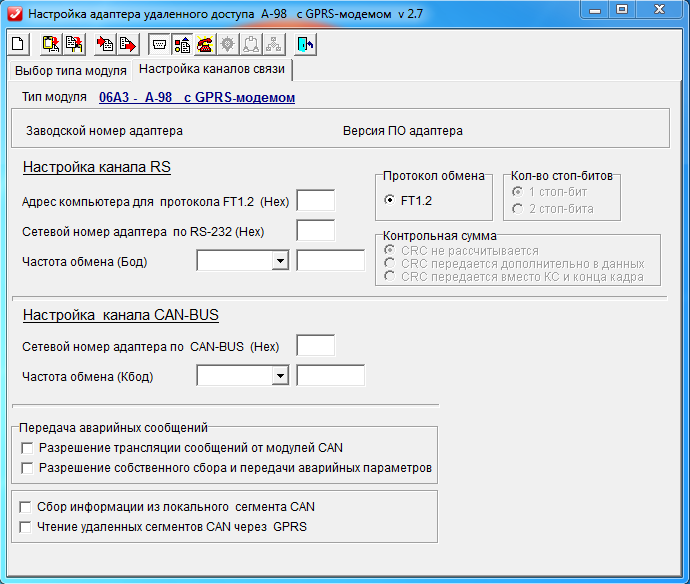Toggle 'Чтение удаленных сегментов CAN через GPRS'
Viewport: 690px width, 584px height.
point(27,527)
